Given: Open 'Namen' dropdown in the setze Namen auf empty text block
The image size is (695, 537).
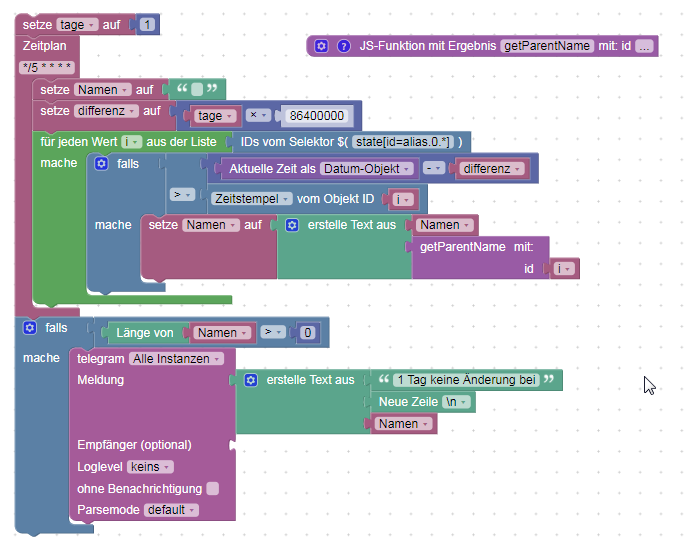Looking at the screenshot, I should pyautogui.click(x=102, y=90).
